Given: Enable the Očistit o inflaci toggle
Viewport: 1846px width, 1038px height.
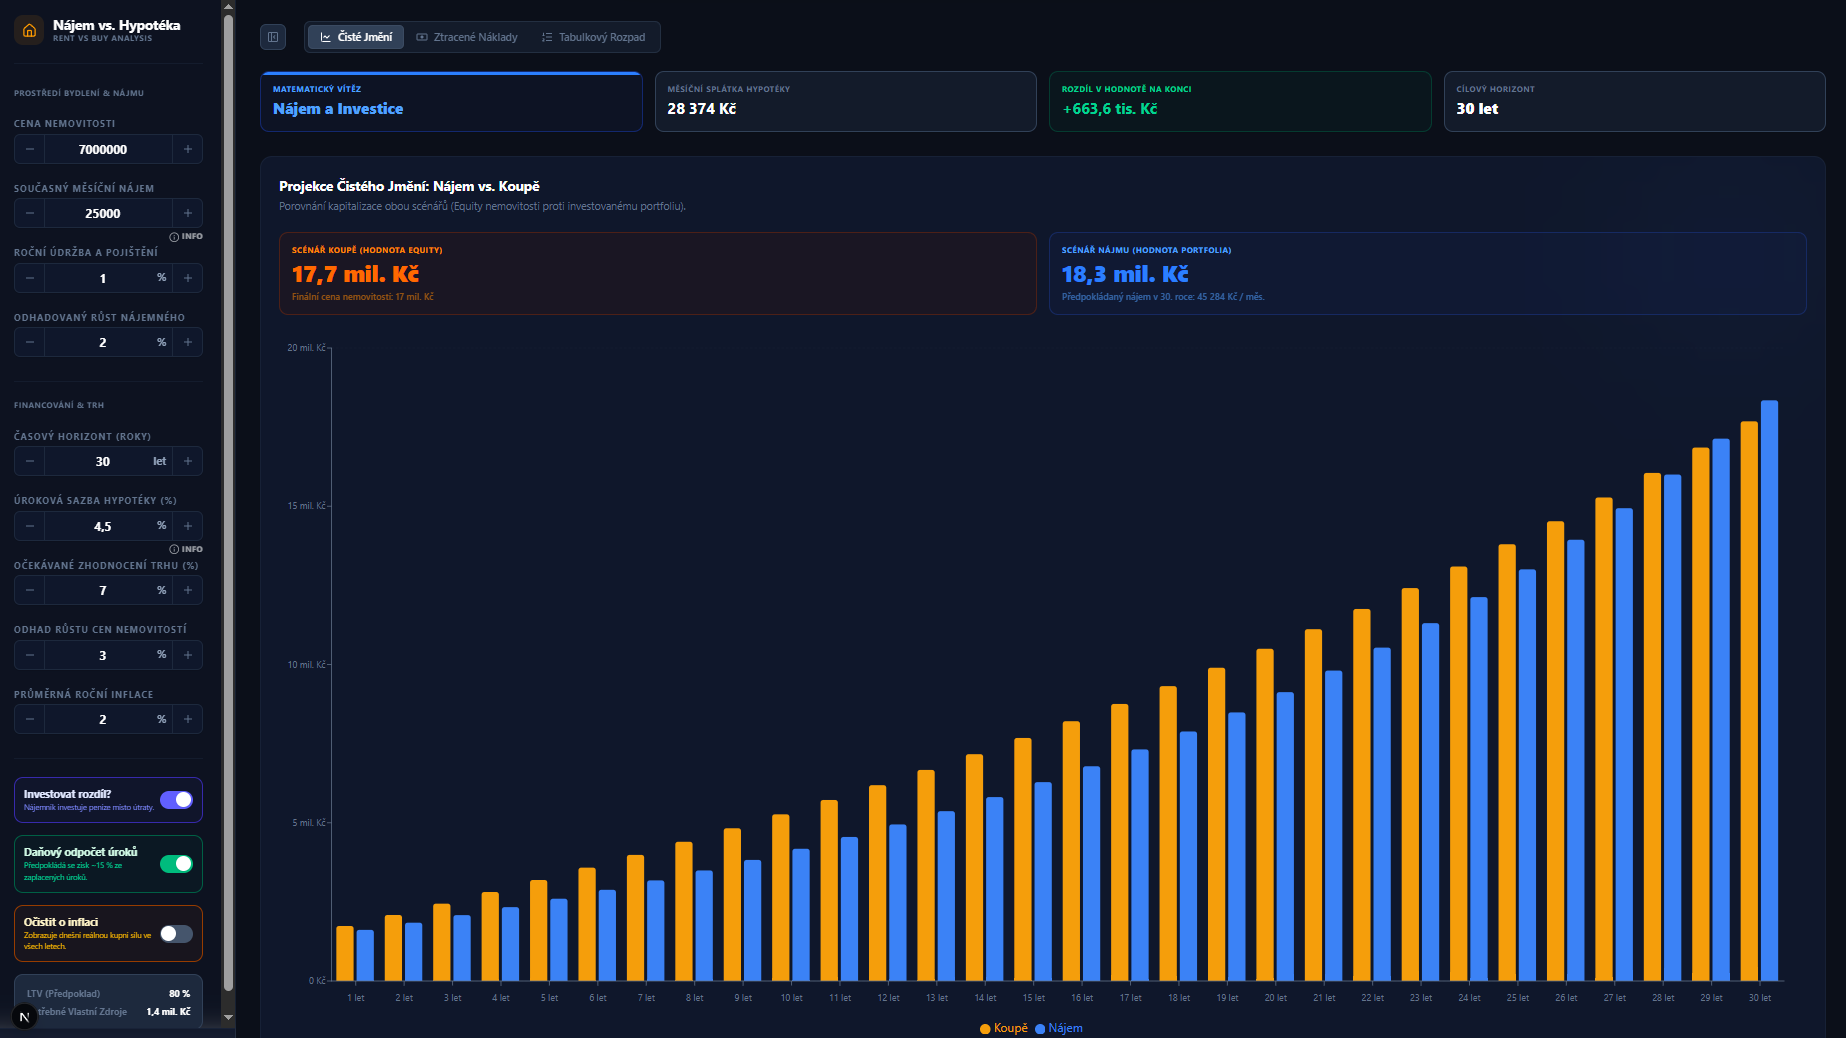Looking at the screenshot, I should pyautogui.click(x=176, y=933).
